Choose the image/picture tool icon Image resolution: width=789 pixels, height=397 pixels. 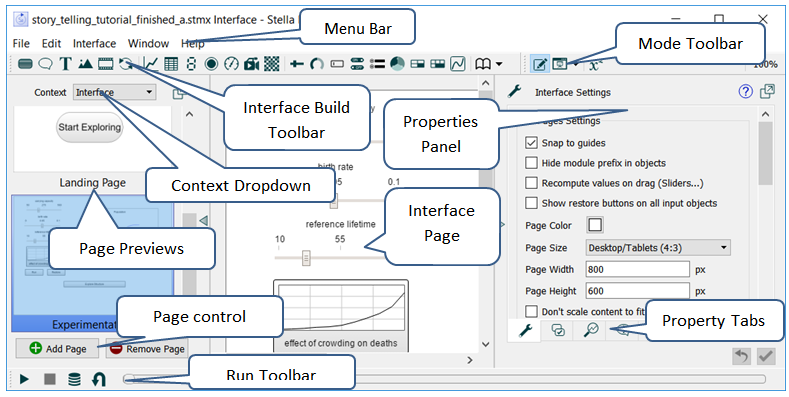click(85, 64)
